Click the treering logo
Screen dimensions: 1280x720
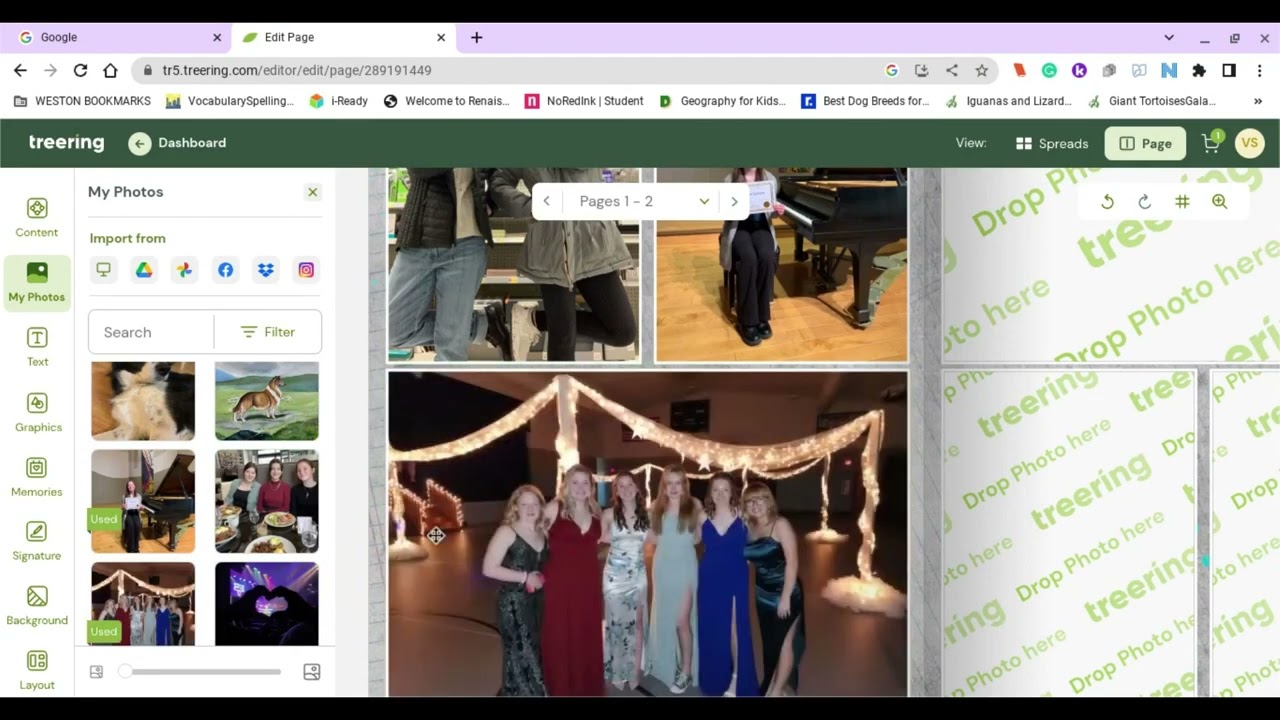[x=66, y=142]
